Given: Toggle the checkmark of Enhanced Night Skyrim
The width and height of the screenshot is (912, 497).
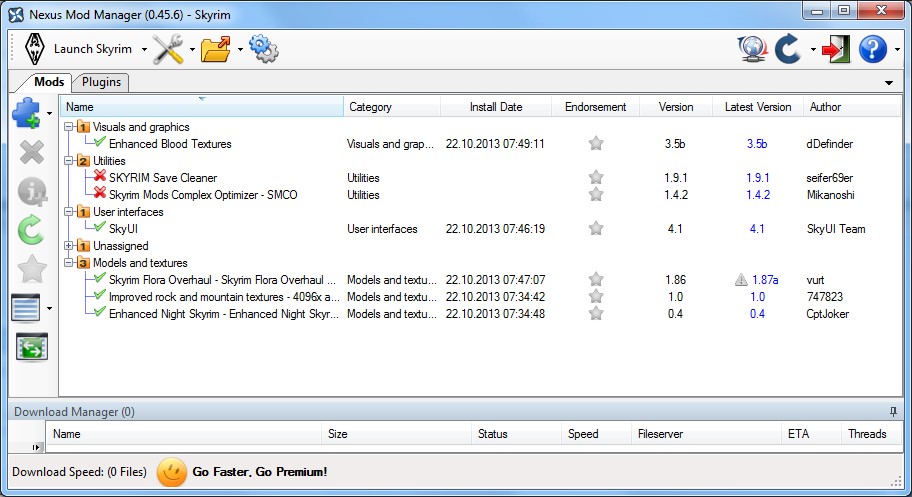Looking at the screenshot, I should 100,311.
